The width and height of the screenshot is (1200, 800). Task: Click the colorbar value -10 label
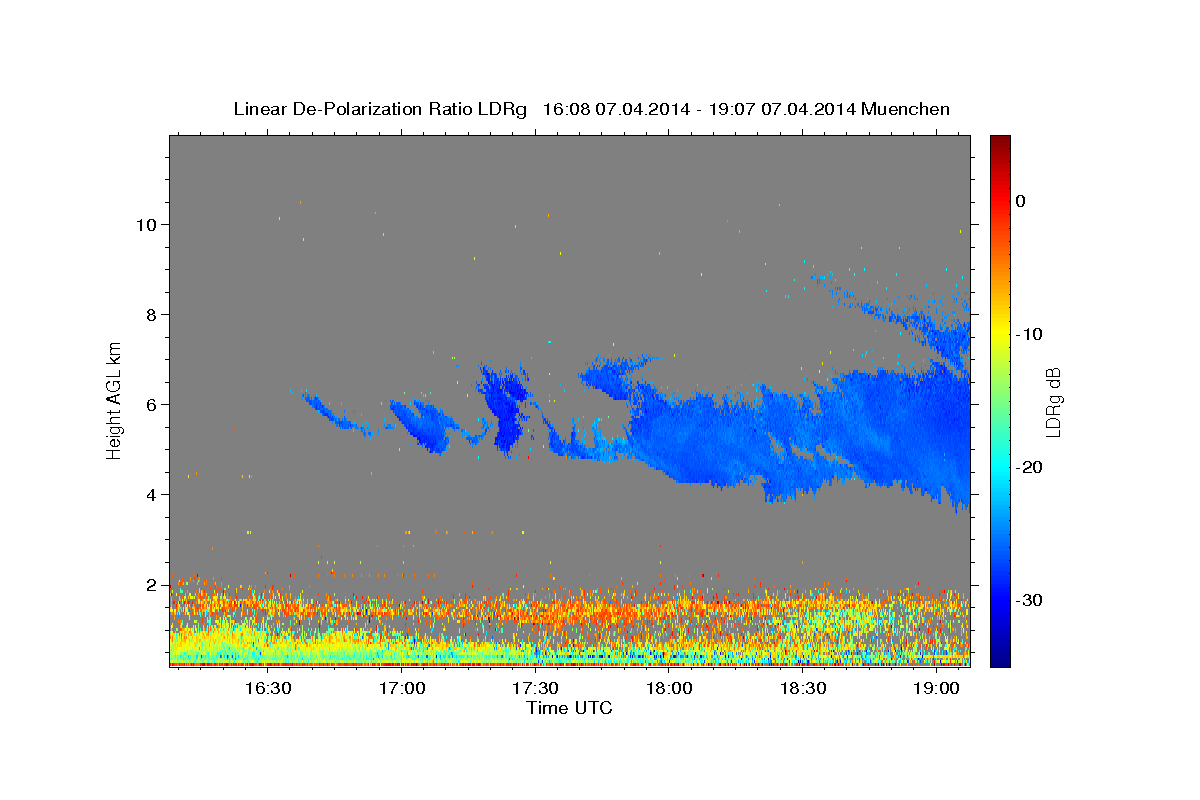[x=1029, y=334]
